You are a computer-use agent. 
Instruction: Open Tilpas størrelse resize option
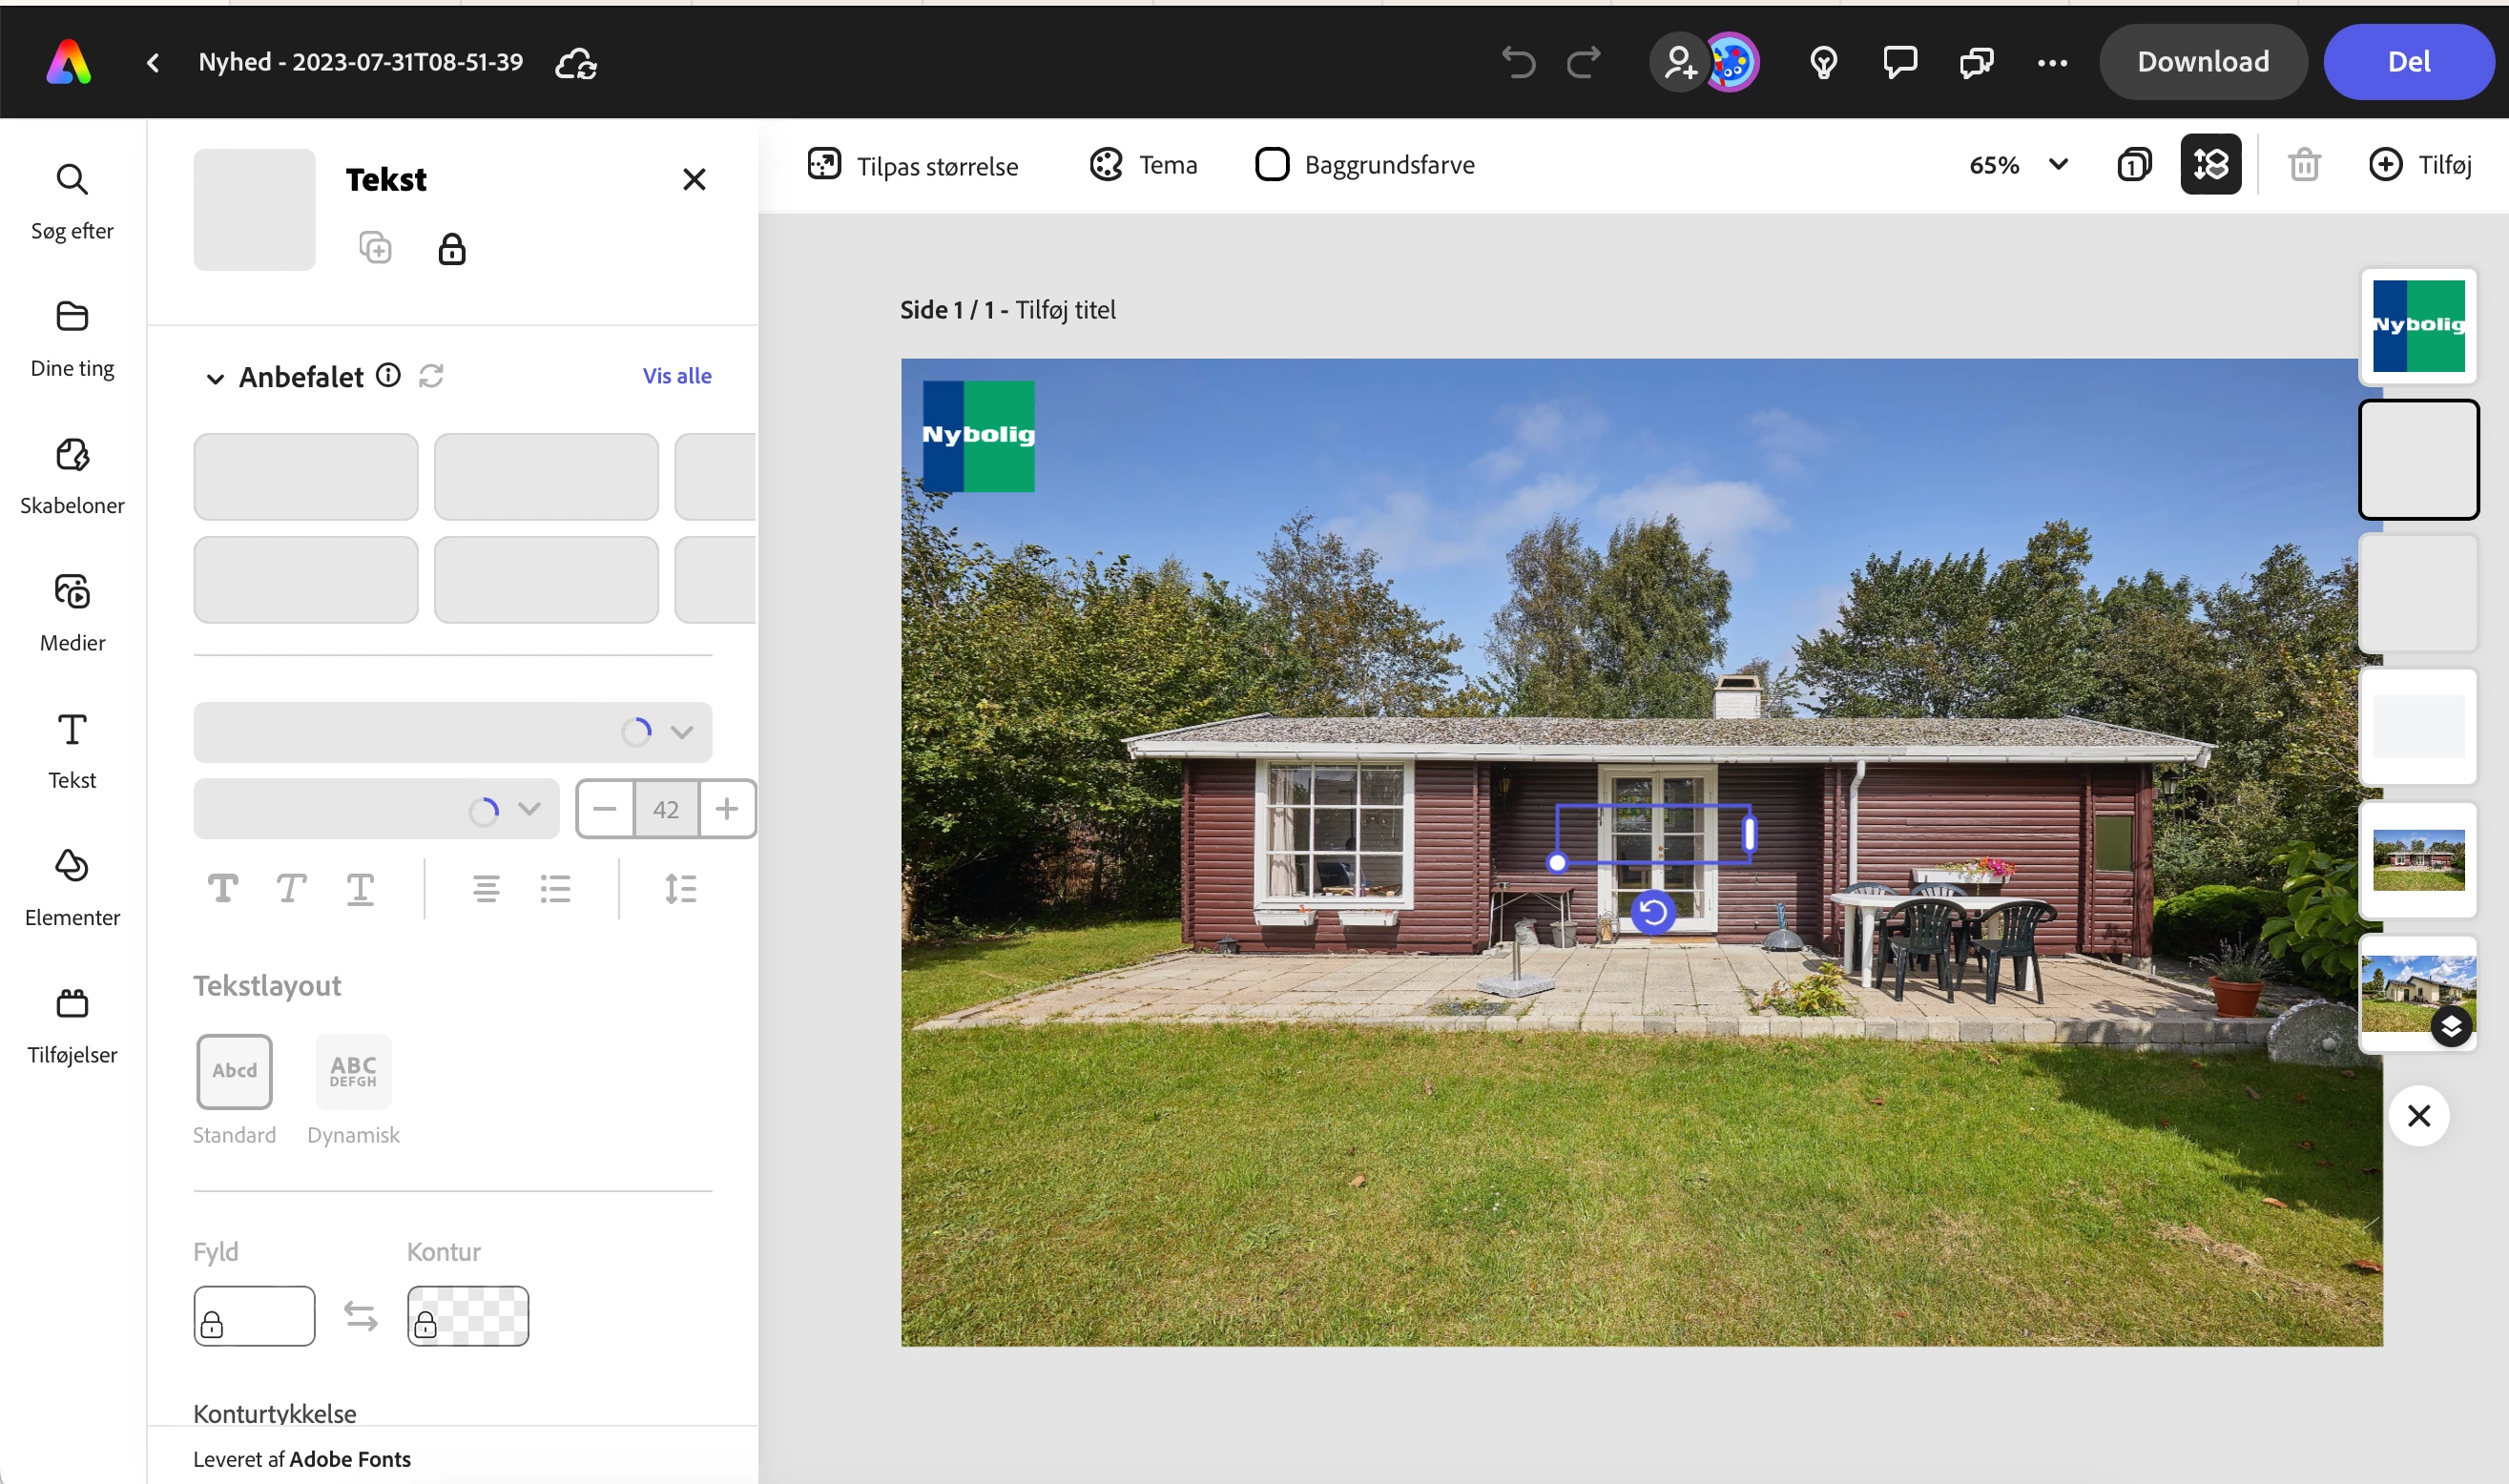tap(913, 165)
